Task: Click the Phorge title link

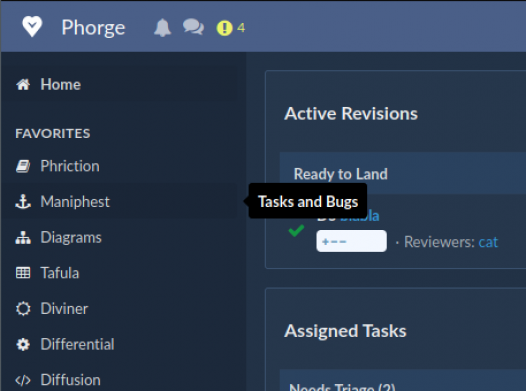Action: tap(93, 27)
